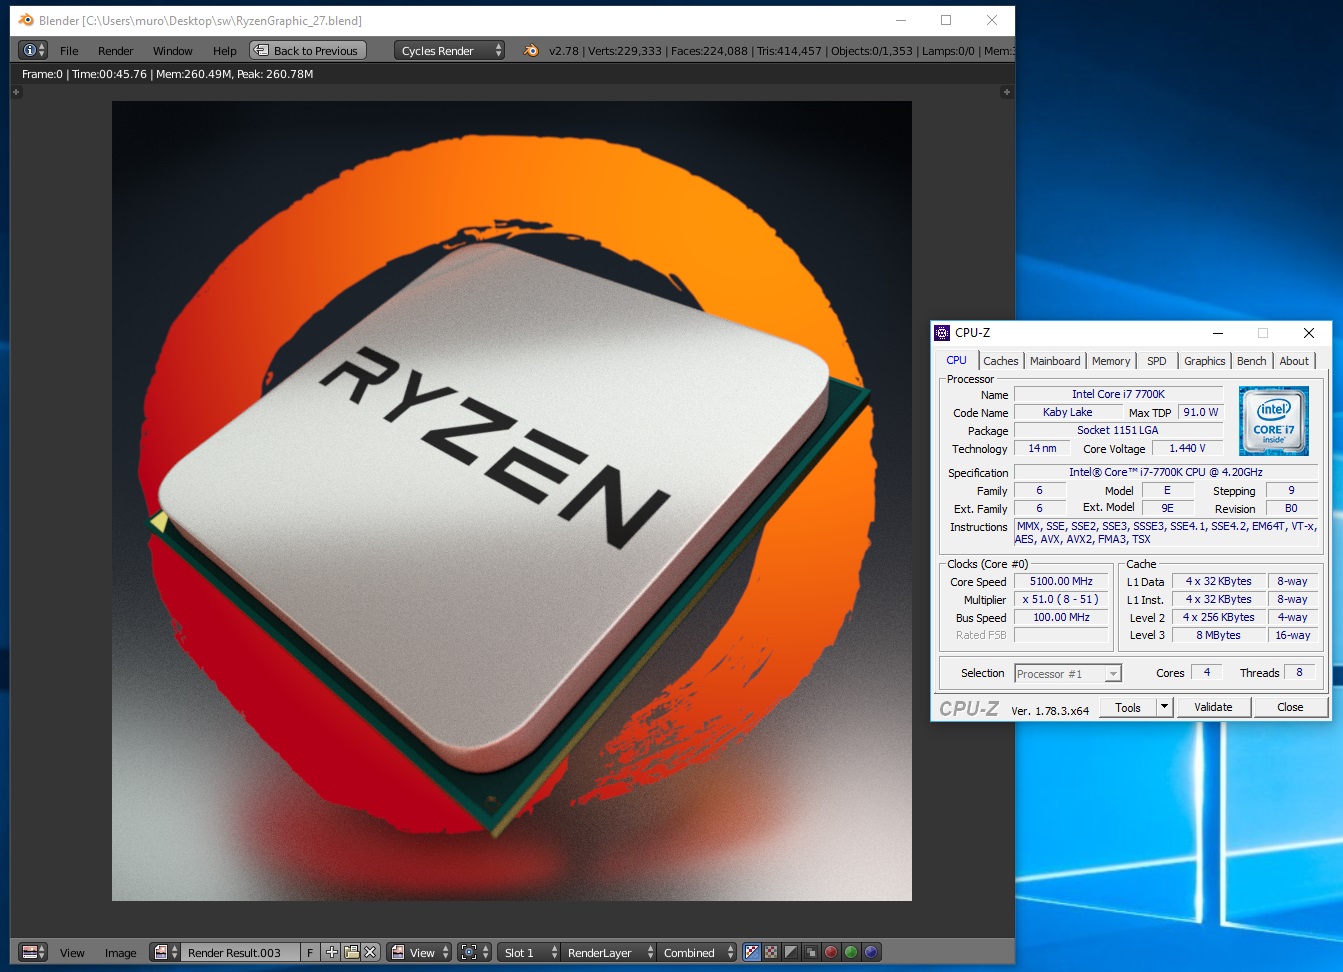Open the Processor #1 selection dropdown in CPU-Z
The height and width of the screenshot is (972, 1343).
click(x=1068, y=674)
